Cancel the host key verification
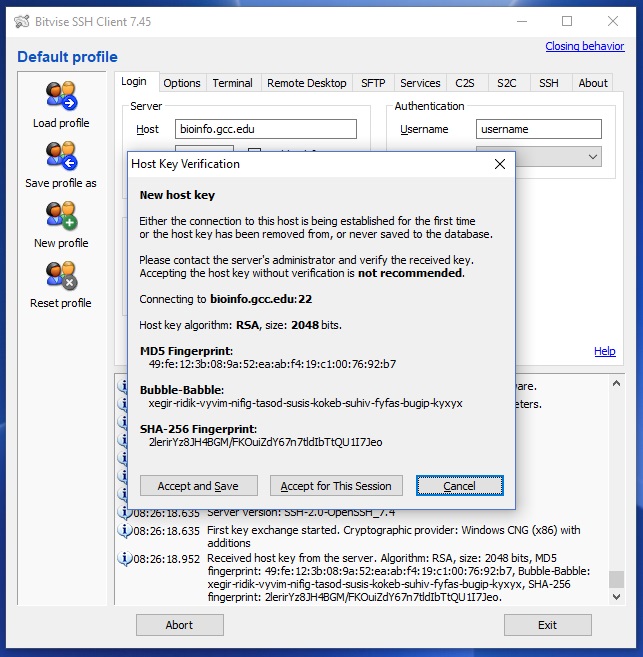Screen dimensions: 643x657 (x=460, y=486)
